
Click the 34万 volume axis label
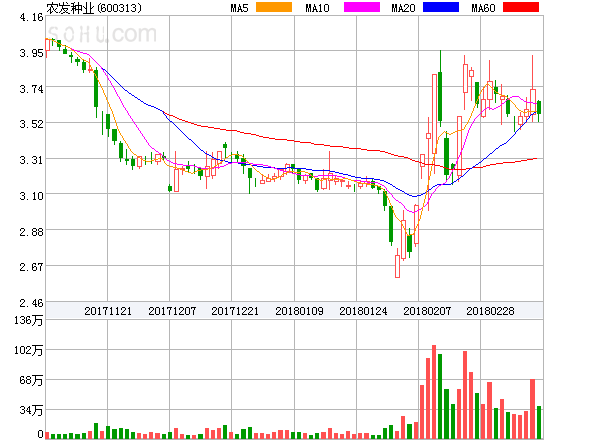coord(31,410)
